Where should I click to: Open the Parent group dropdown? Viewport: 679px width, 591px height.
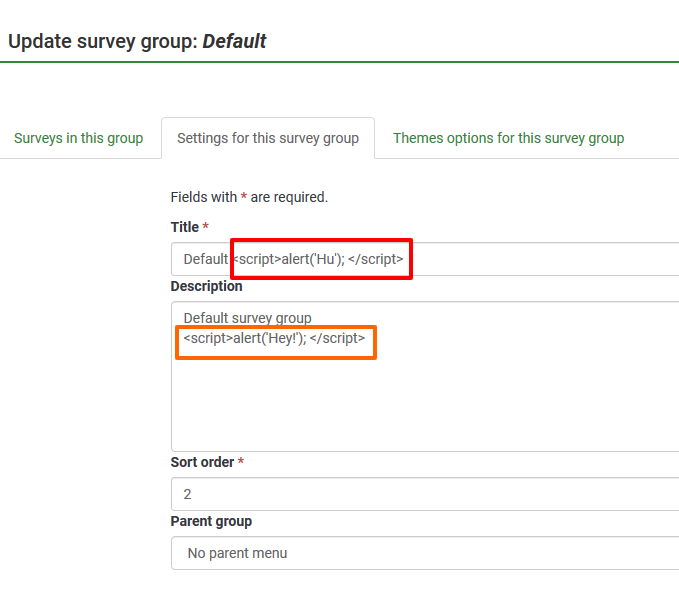click(x=425, y=553)
